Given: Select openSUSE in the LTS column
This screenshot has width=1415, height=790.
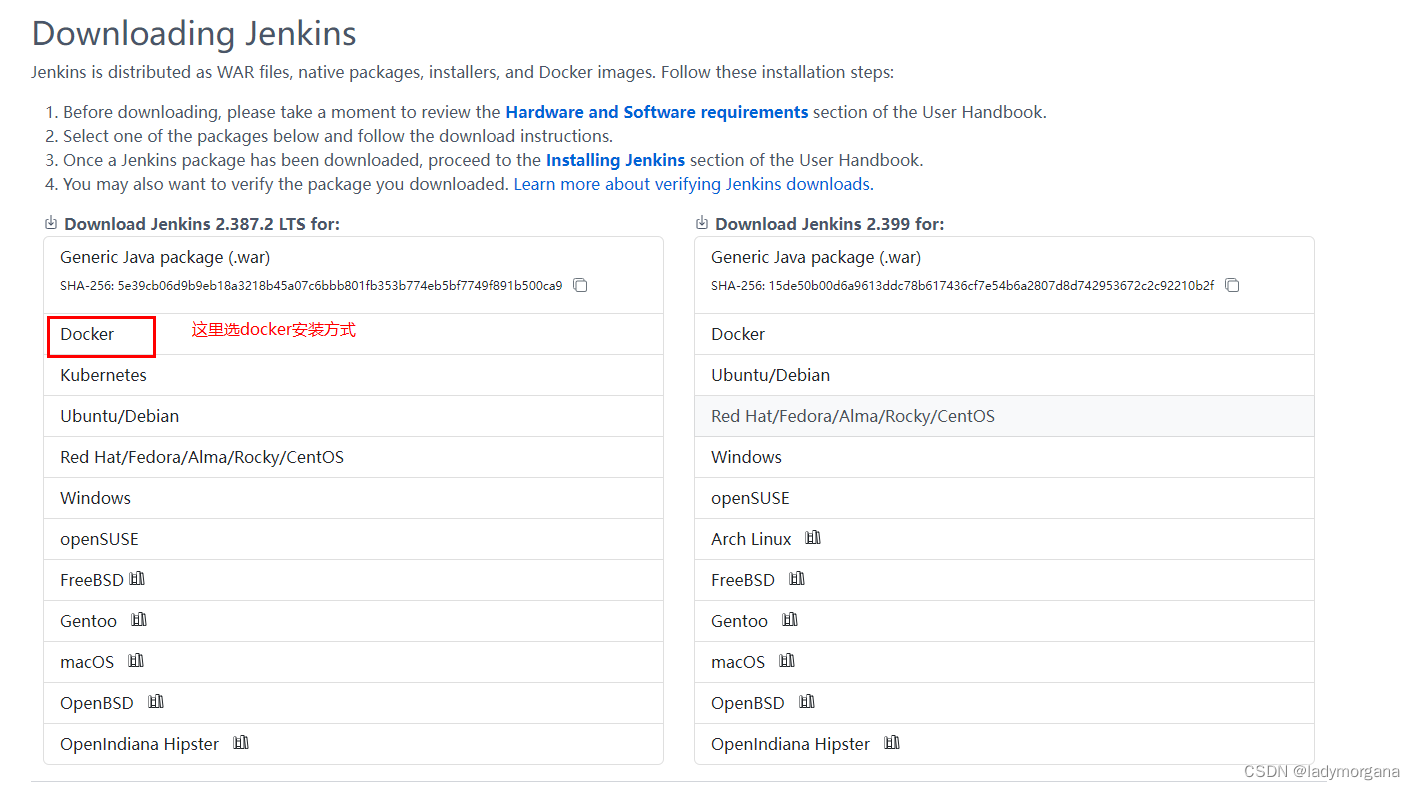Looking at the screenshot, I should (x=99, y=538).
